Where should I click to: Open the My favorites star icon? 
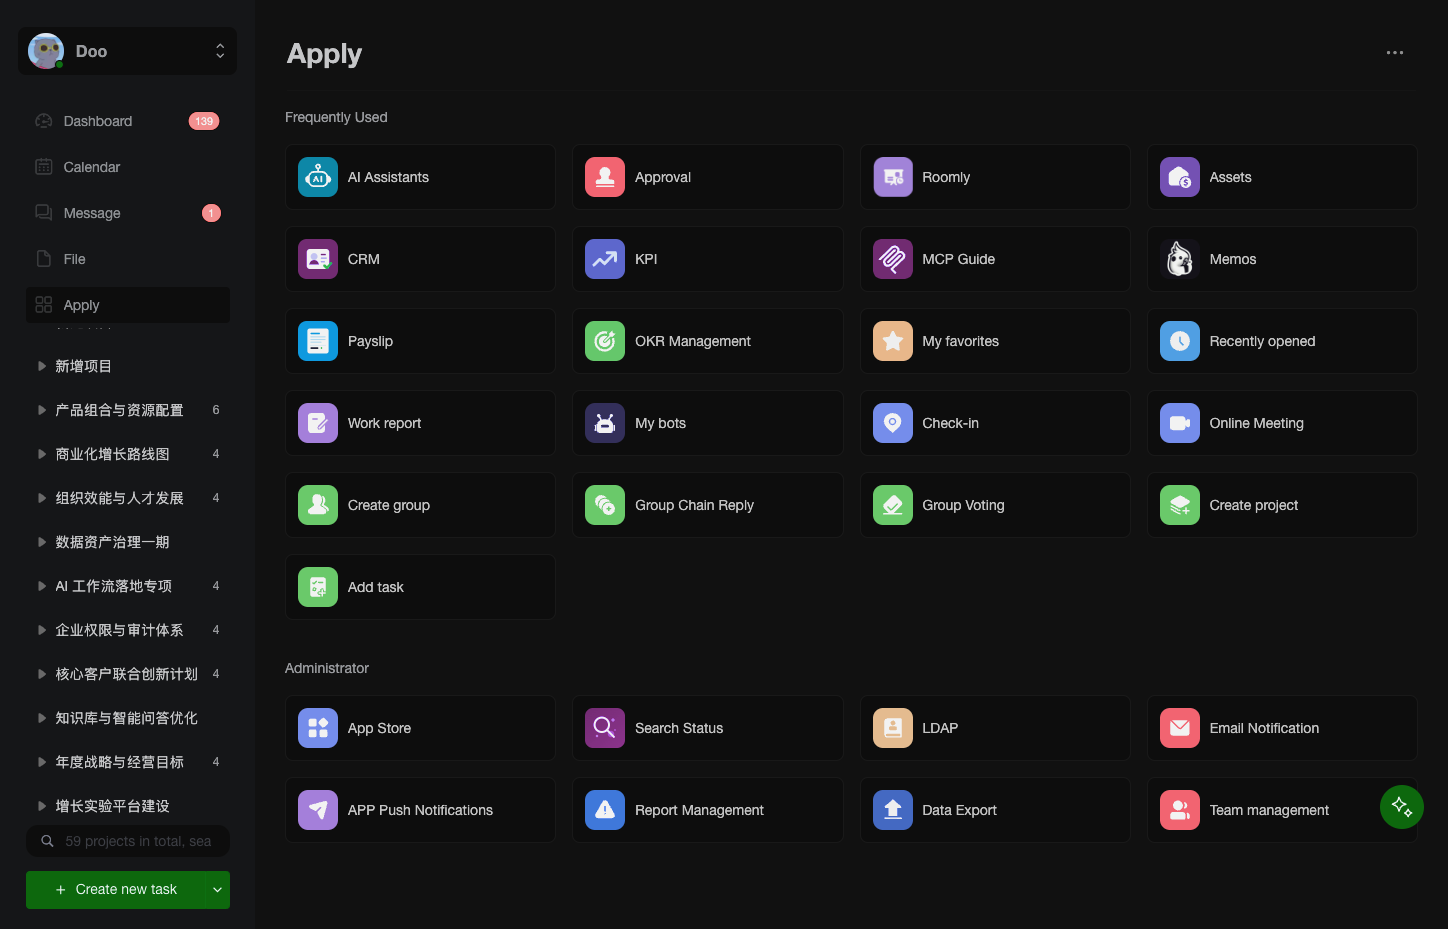pyautogui.click(x=893, y=341)
